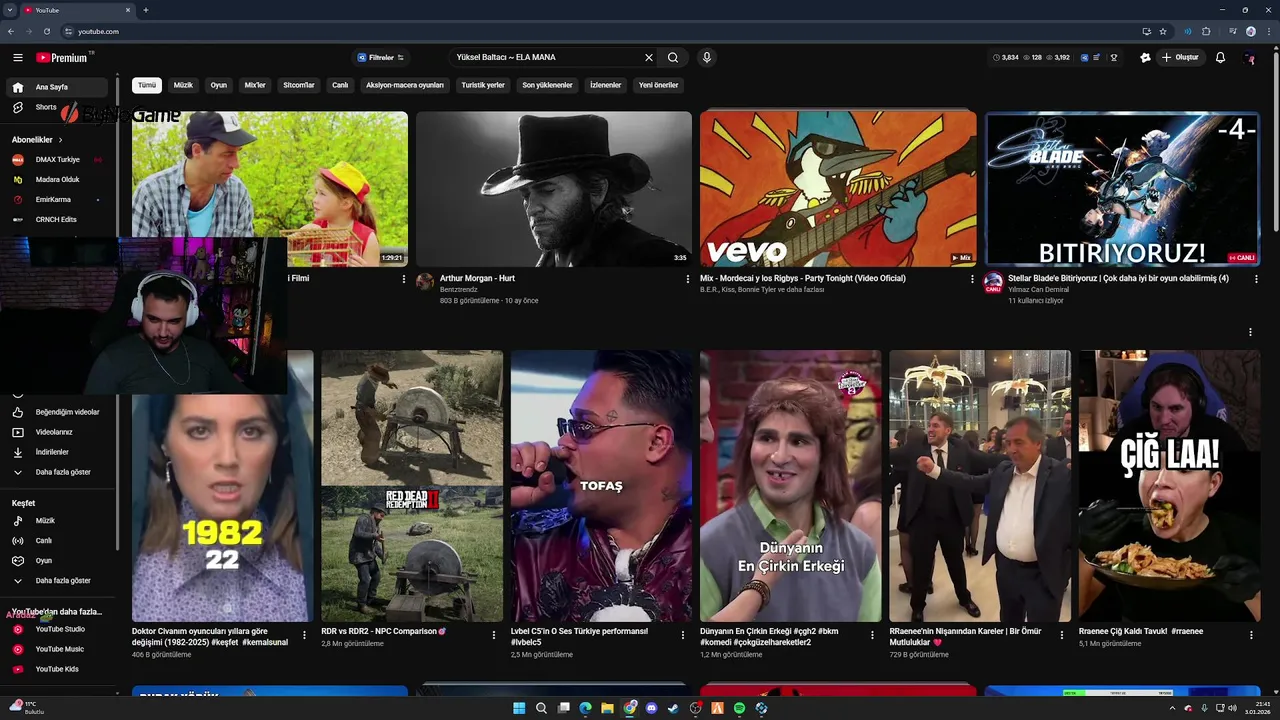Open Beğendiğim videolar playlist

58,412
